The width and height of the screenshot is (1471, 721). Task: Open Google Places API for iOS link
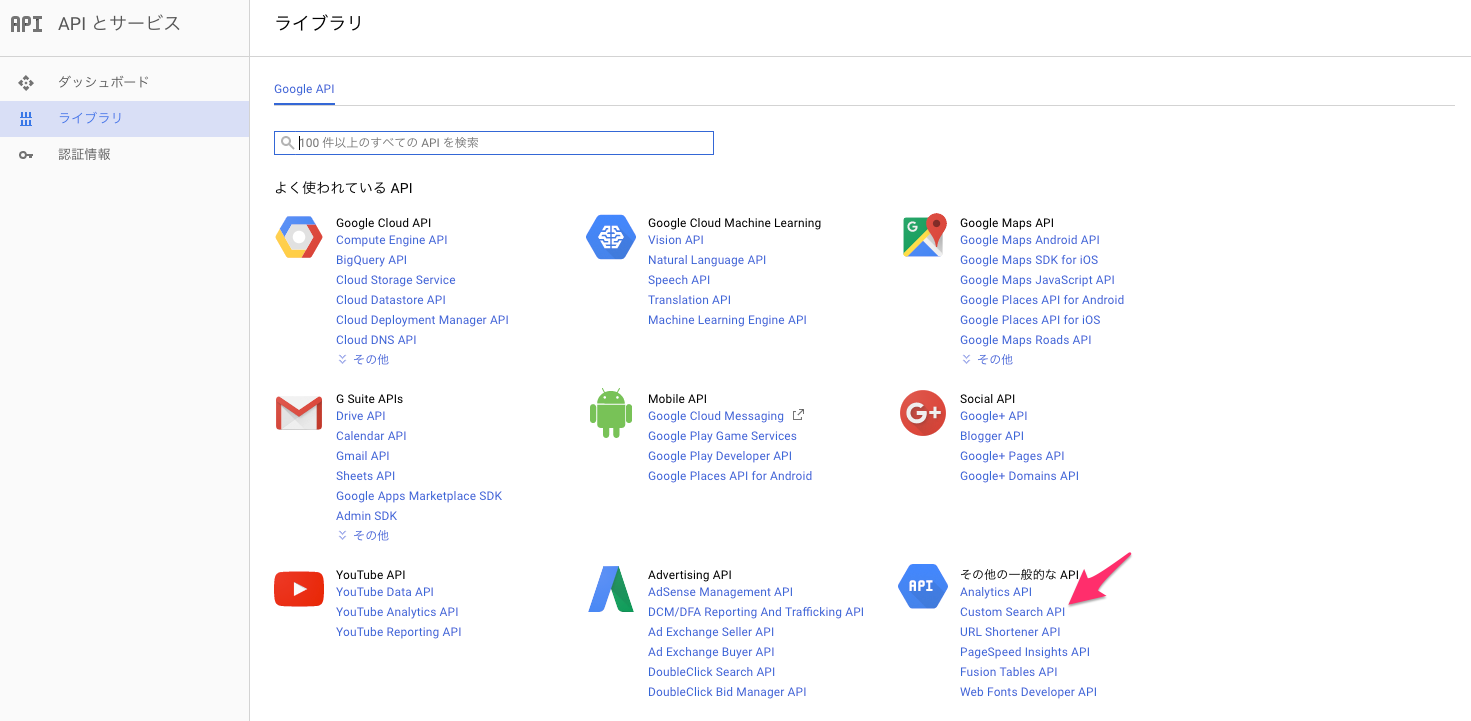pyautogui.click(x=1030, y=320)
